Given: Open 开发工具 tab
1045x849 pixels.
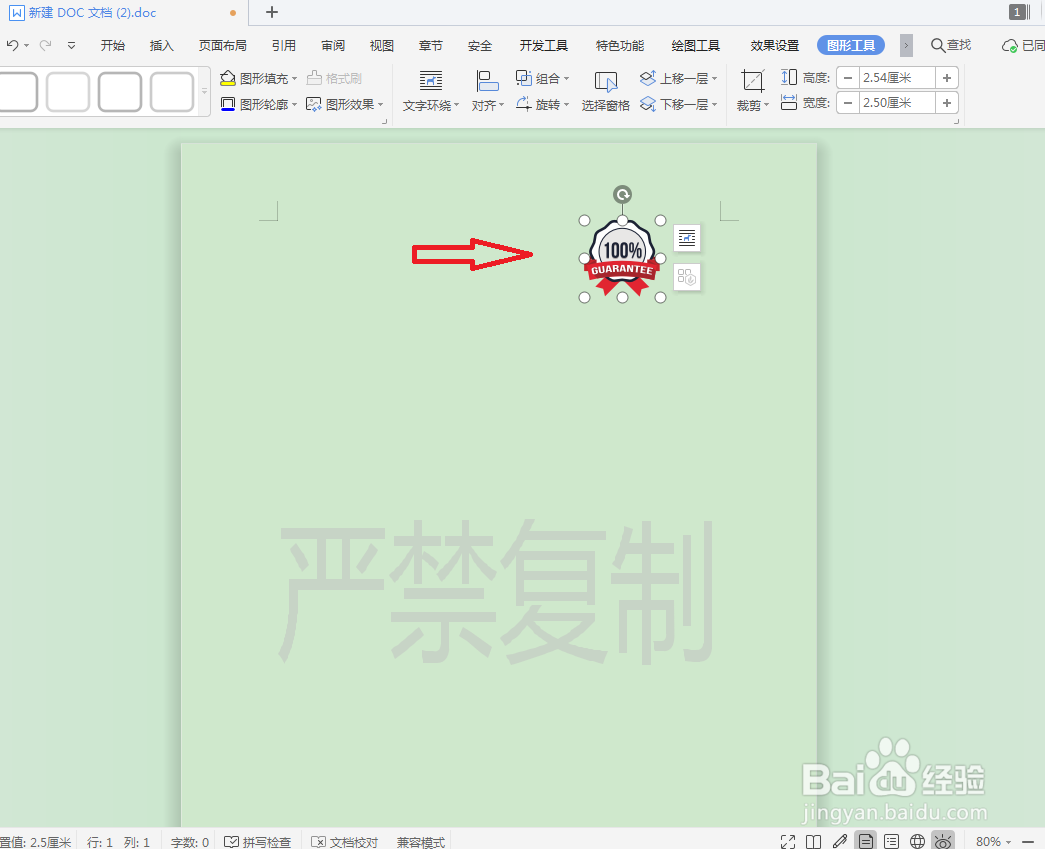Looking at the screenshot, I should coord(544,45).
